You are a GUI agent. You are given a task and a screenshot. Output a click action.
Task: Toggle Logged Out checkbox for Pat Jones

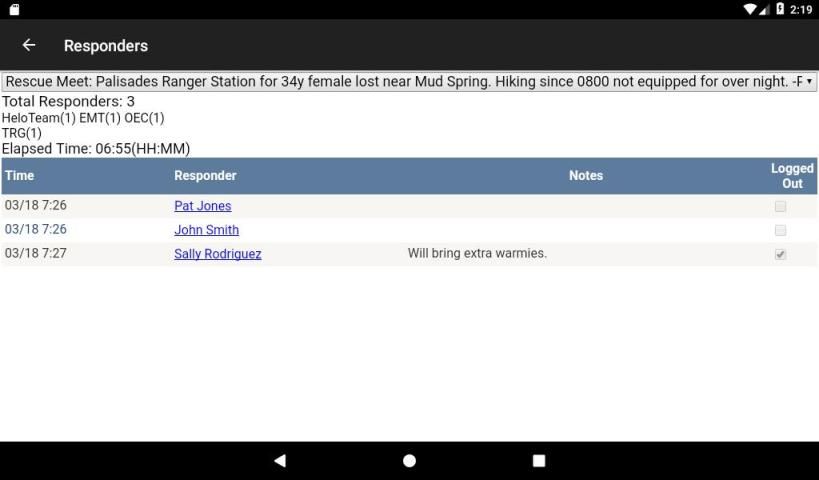pos(780,206)
